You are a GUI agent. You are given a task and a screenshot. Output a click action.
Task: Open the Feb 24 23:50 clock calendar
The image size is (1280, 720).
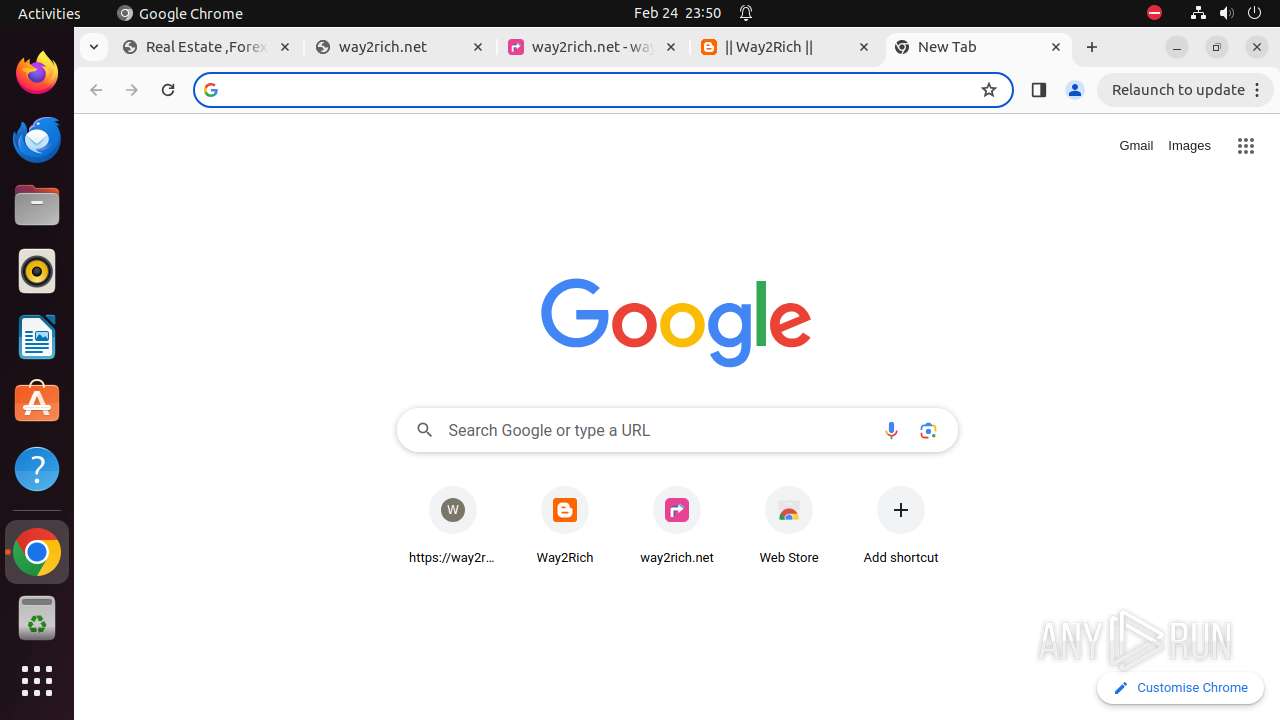677,13
